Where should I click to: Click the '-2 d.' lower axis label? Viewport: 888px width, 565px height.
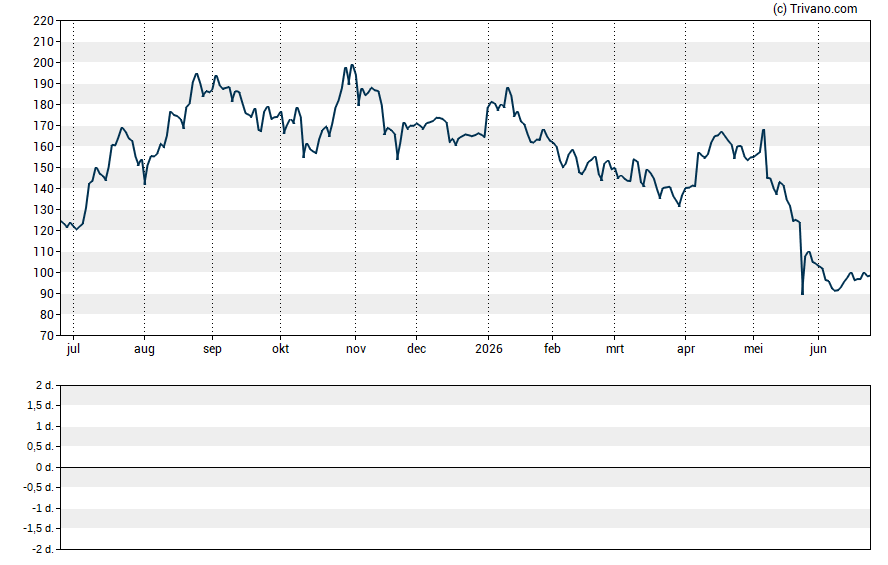(43, 549)
